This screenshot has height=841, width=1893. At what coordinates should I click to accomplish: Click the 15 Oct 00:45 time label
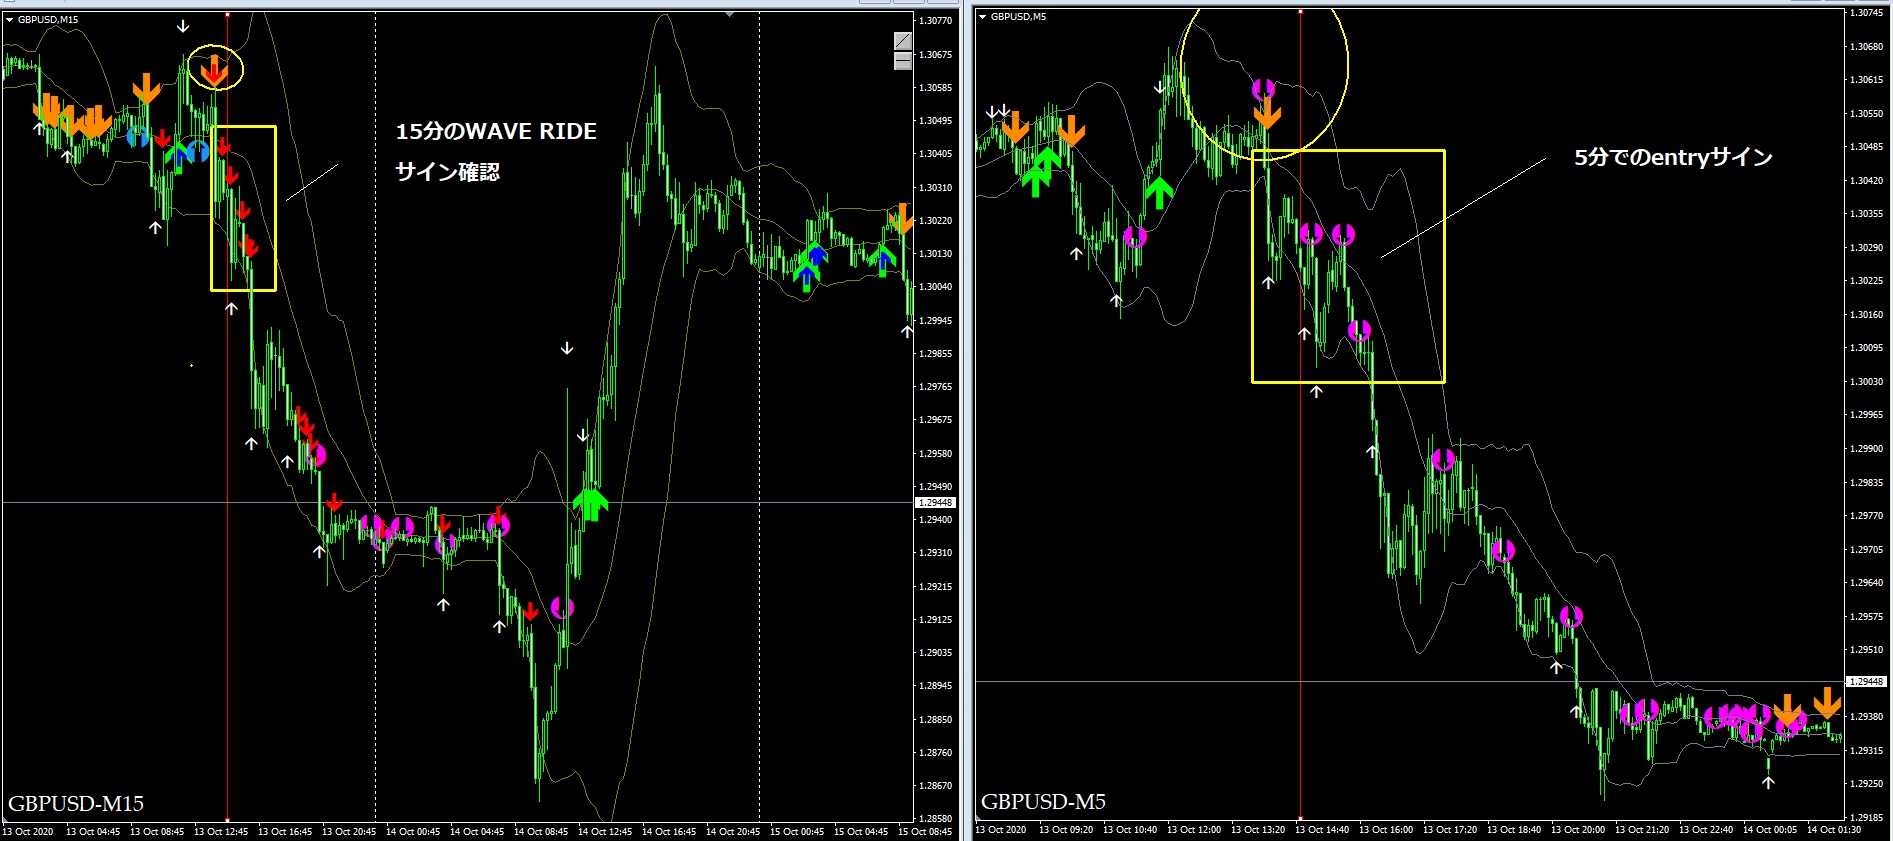coord(797,832)
